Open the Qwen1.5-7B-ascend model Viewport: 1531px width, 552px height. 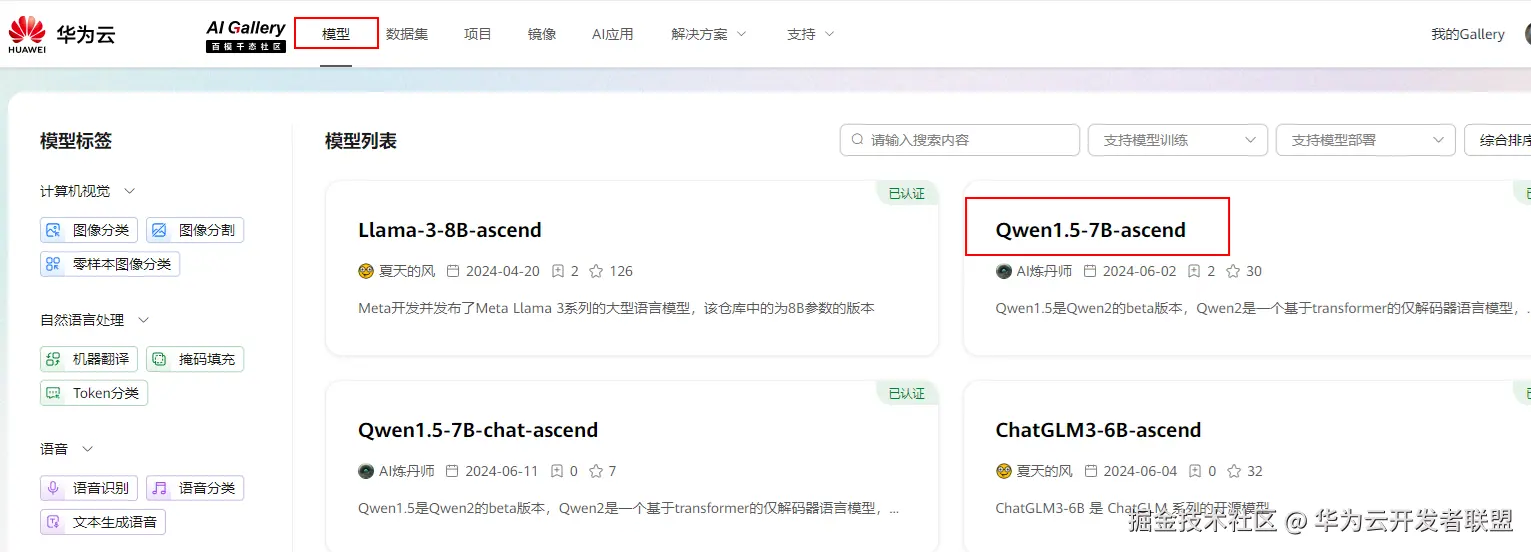coord(1091,230)
